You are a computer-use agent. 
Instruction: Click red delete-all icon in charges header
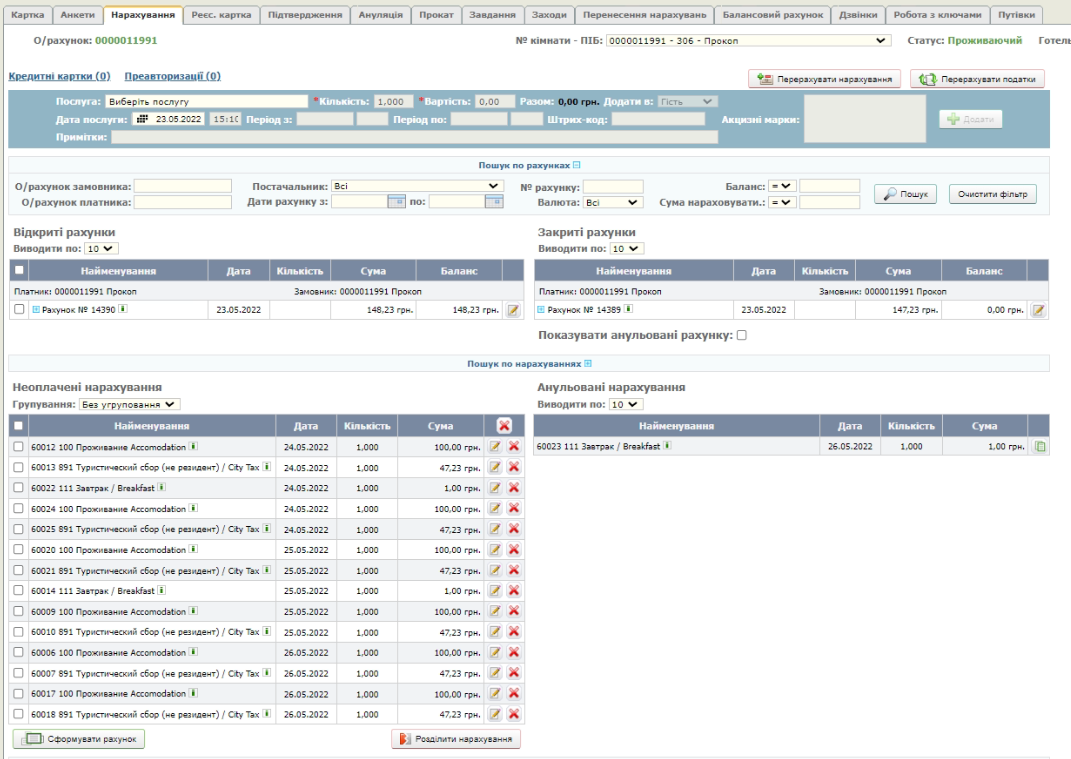click(x=504, y=426)
